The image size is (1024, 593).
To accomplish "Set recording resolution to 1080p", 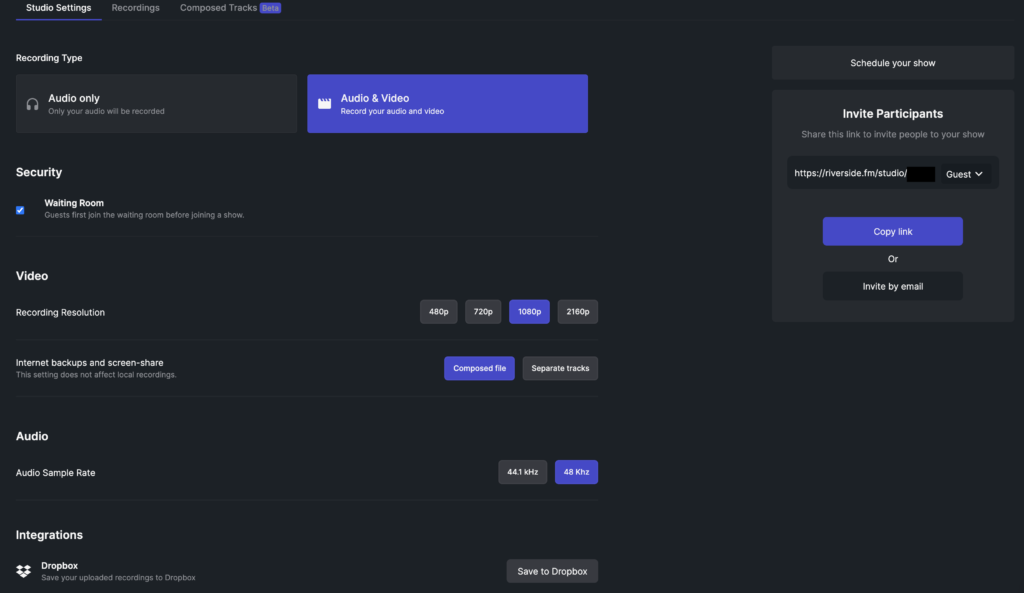I will pyautogui.click(x=529, y=312).
